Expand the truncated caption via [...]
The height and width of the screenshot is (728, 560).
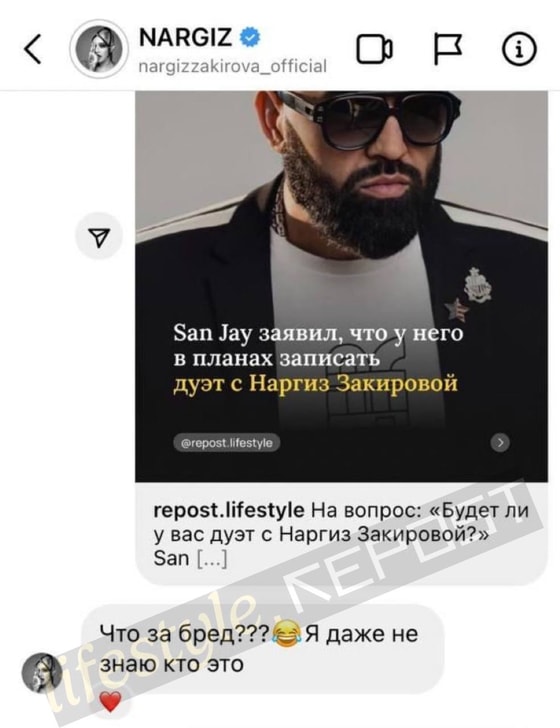pyautogui.click(x=212, y=558)
